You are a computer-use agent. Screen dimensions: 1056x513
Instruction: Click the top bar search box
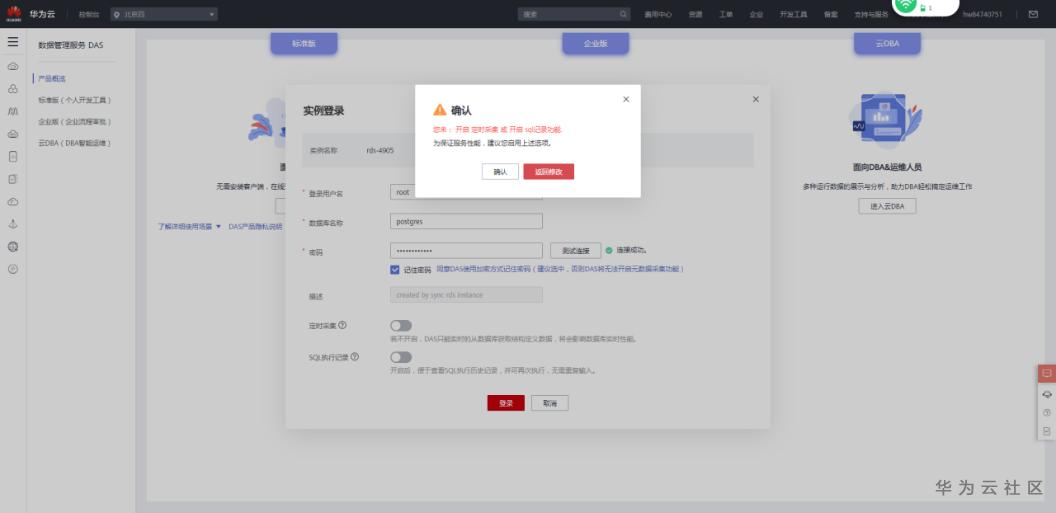[574, 14]
